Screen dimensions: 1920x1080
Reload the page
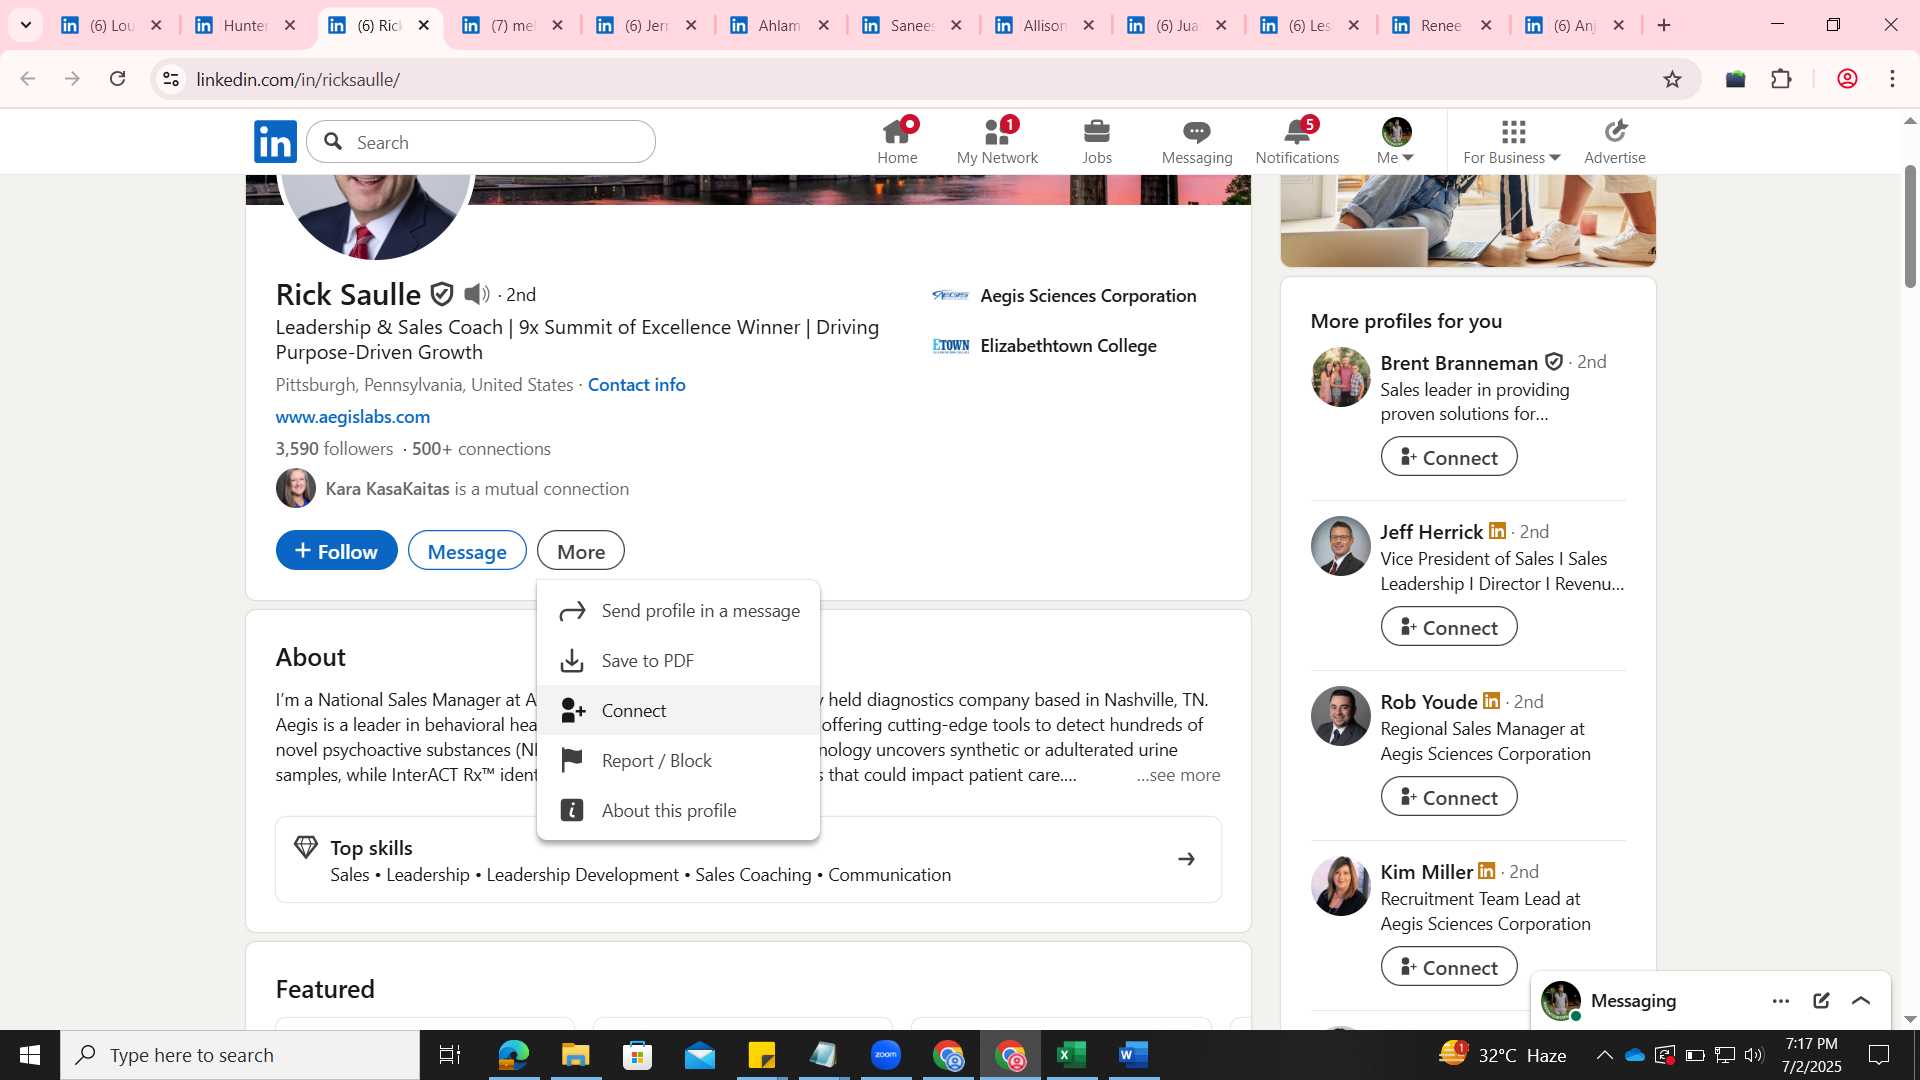click(x=117, y=79)
